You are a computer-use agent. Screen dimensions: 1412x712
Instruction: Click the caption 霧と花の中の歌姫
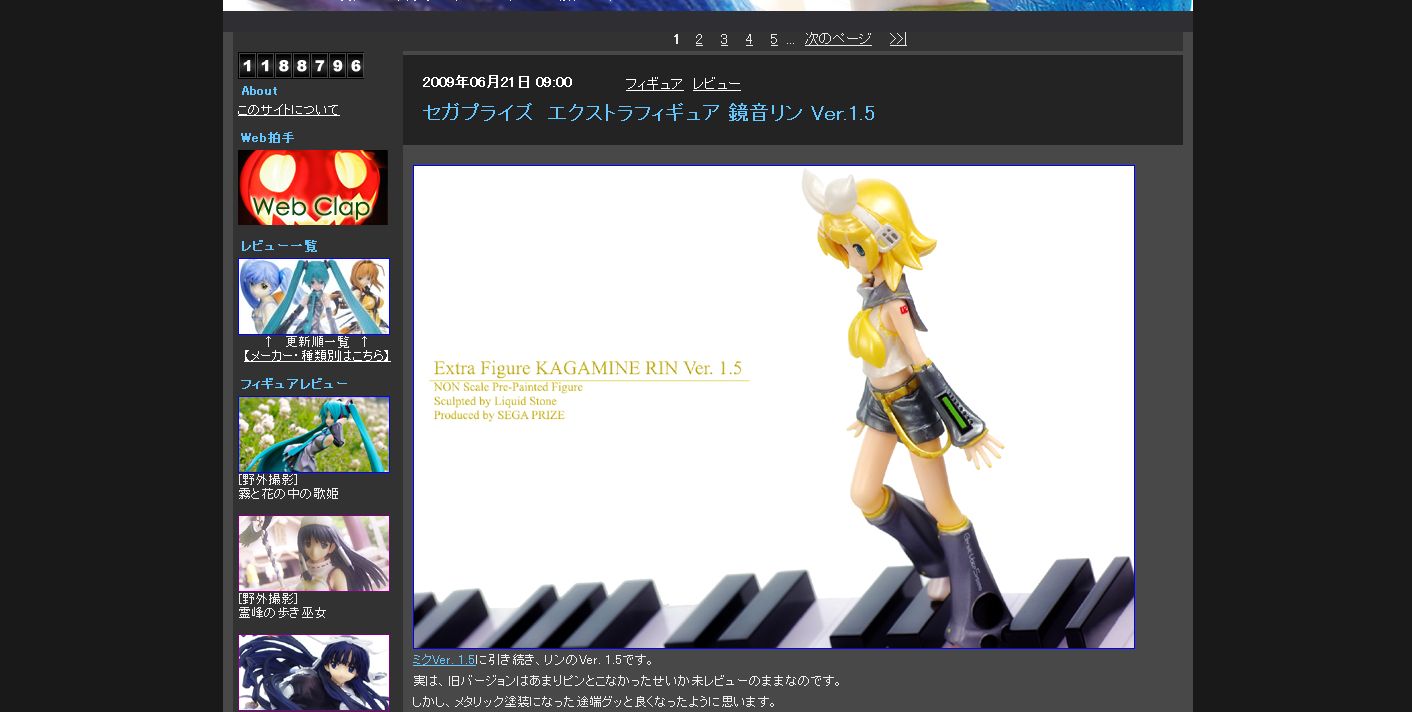(288, 494)
